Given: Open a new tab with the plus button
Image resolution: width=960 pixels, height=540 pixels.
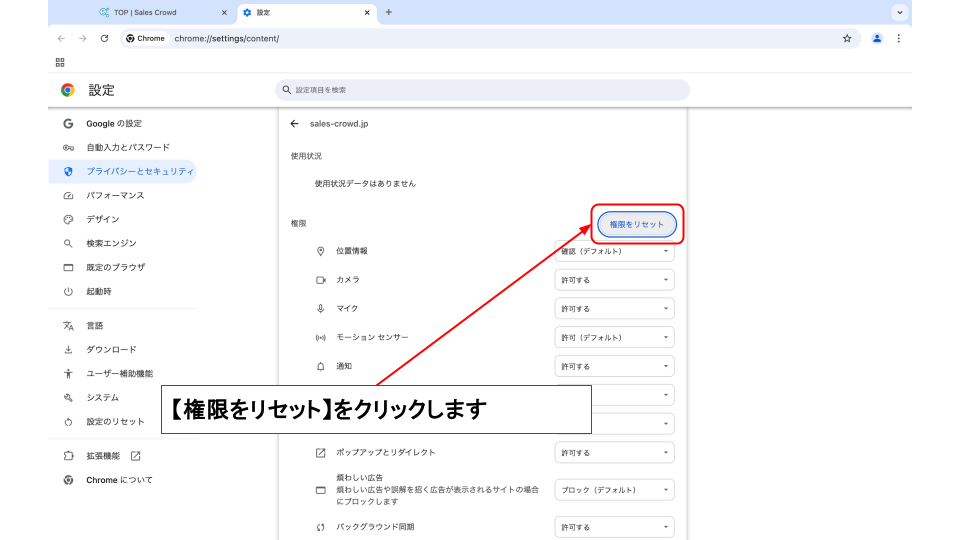Looking at the screenshot, I should coord(389,12).
